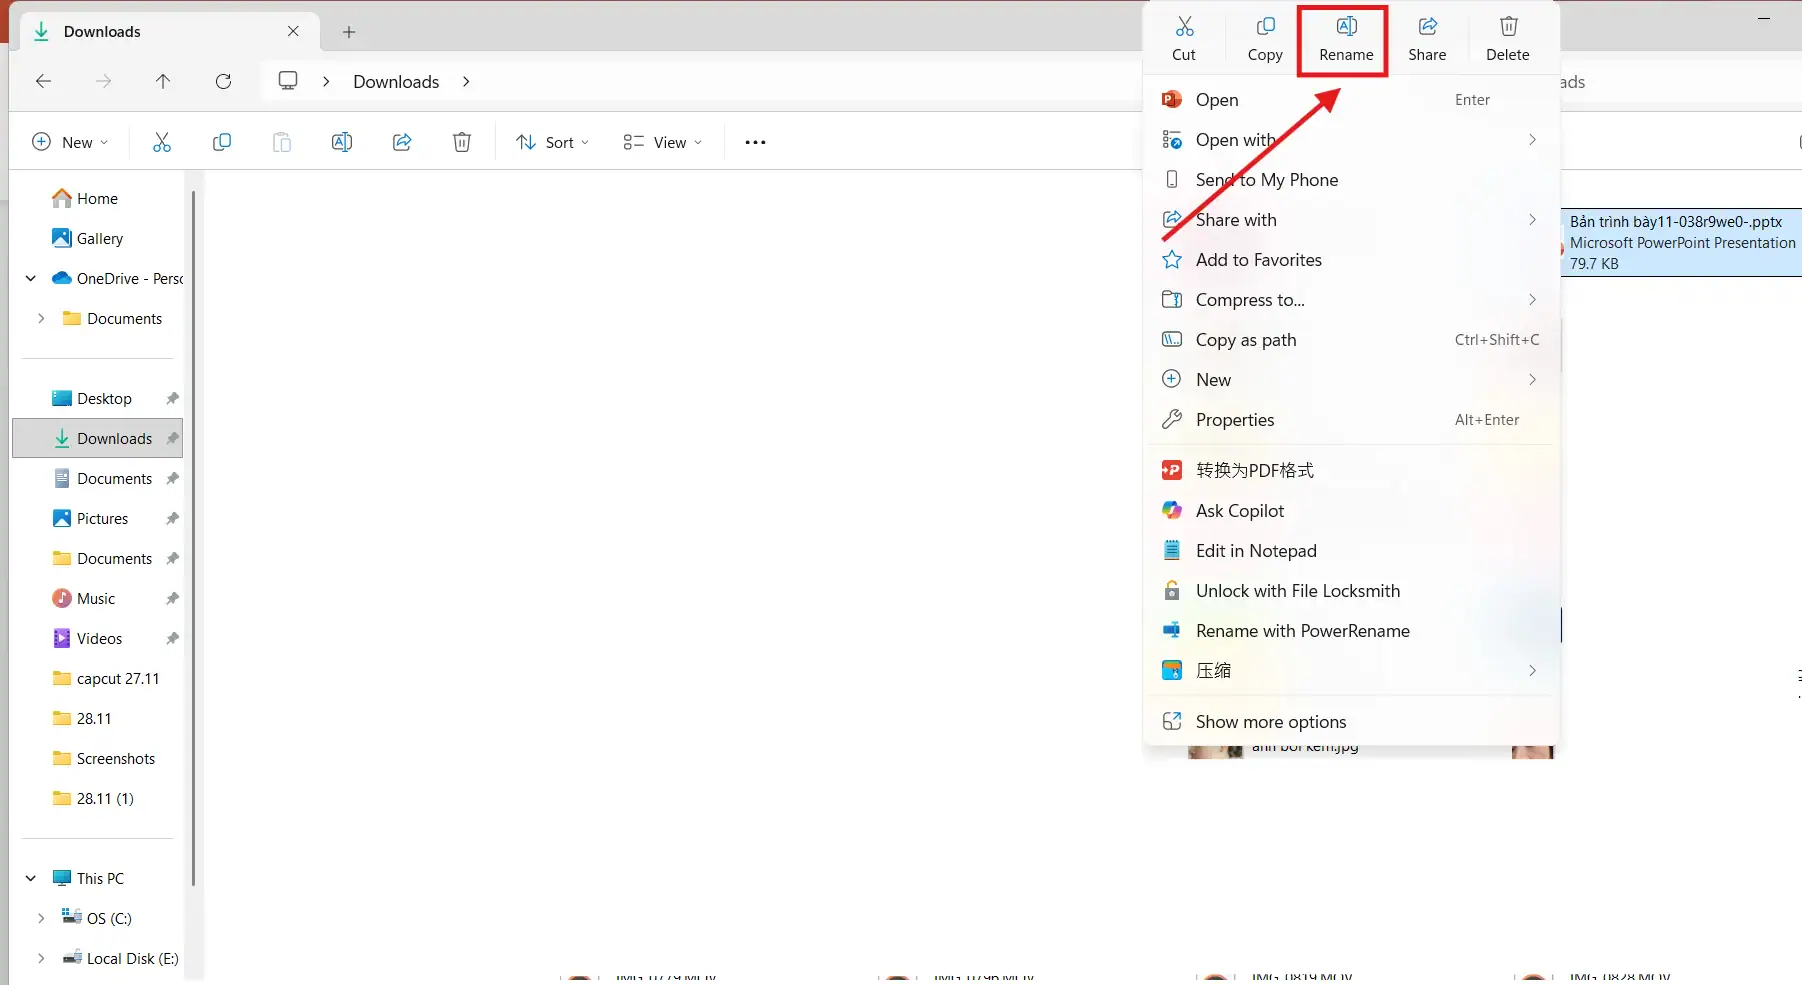The image size is (1802, 985).
Task: Open the Sort dropdown in the toolbar
Action: (552, 141)
